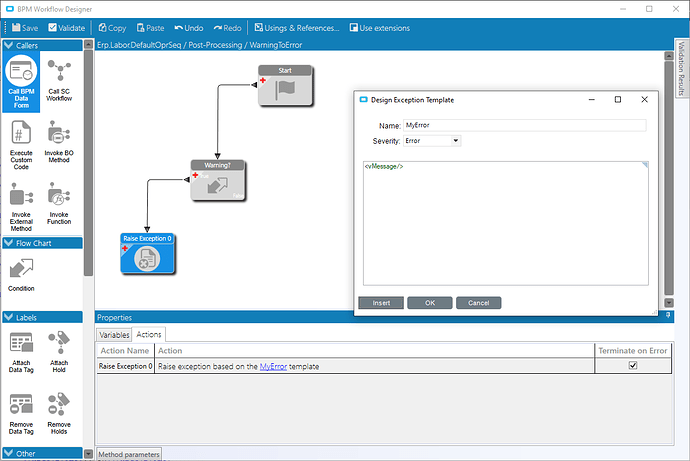Select the Call BPM Data Form icon
Screen dimensions: 690x461
pos(21,72)
